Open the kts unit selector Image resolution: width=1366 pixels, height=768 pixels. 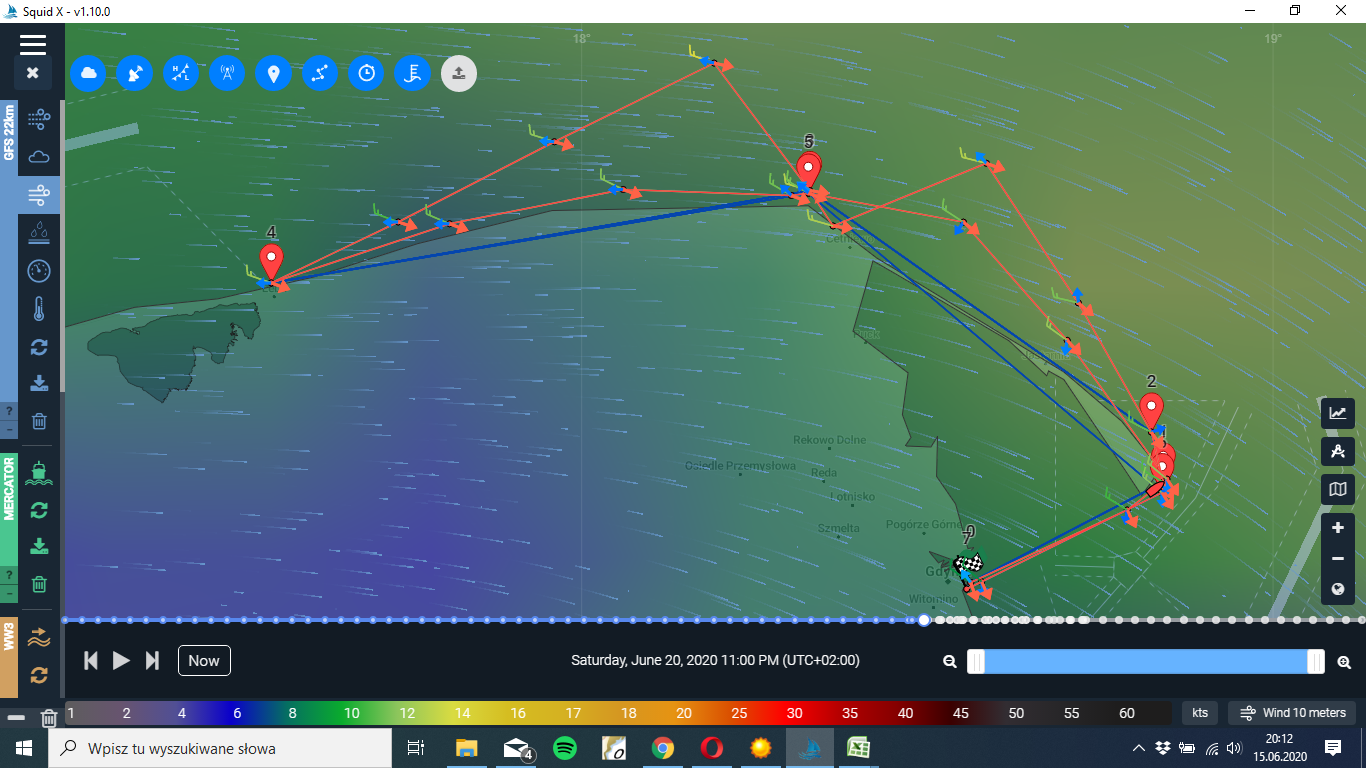click(1201, 713)
